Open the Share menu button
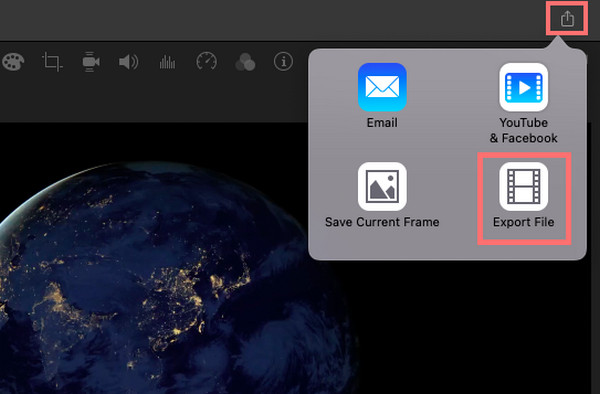This screenshot has height=394, width=600. coord(567,18)
